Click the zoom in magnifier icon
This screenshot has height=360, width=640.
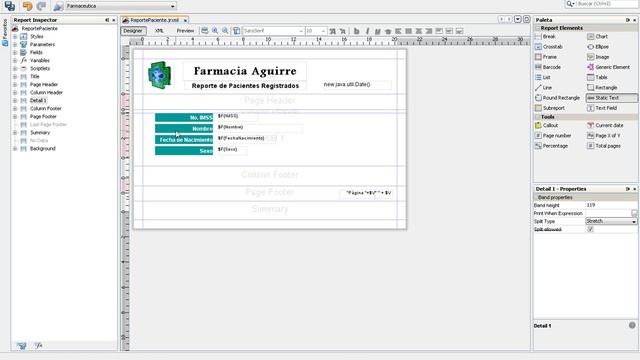pos(215,31)
